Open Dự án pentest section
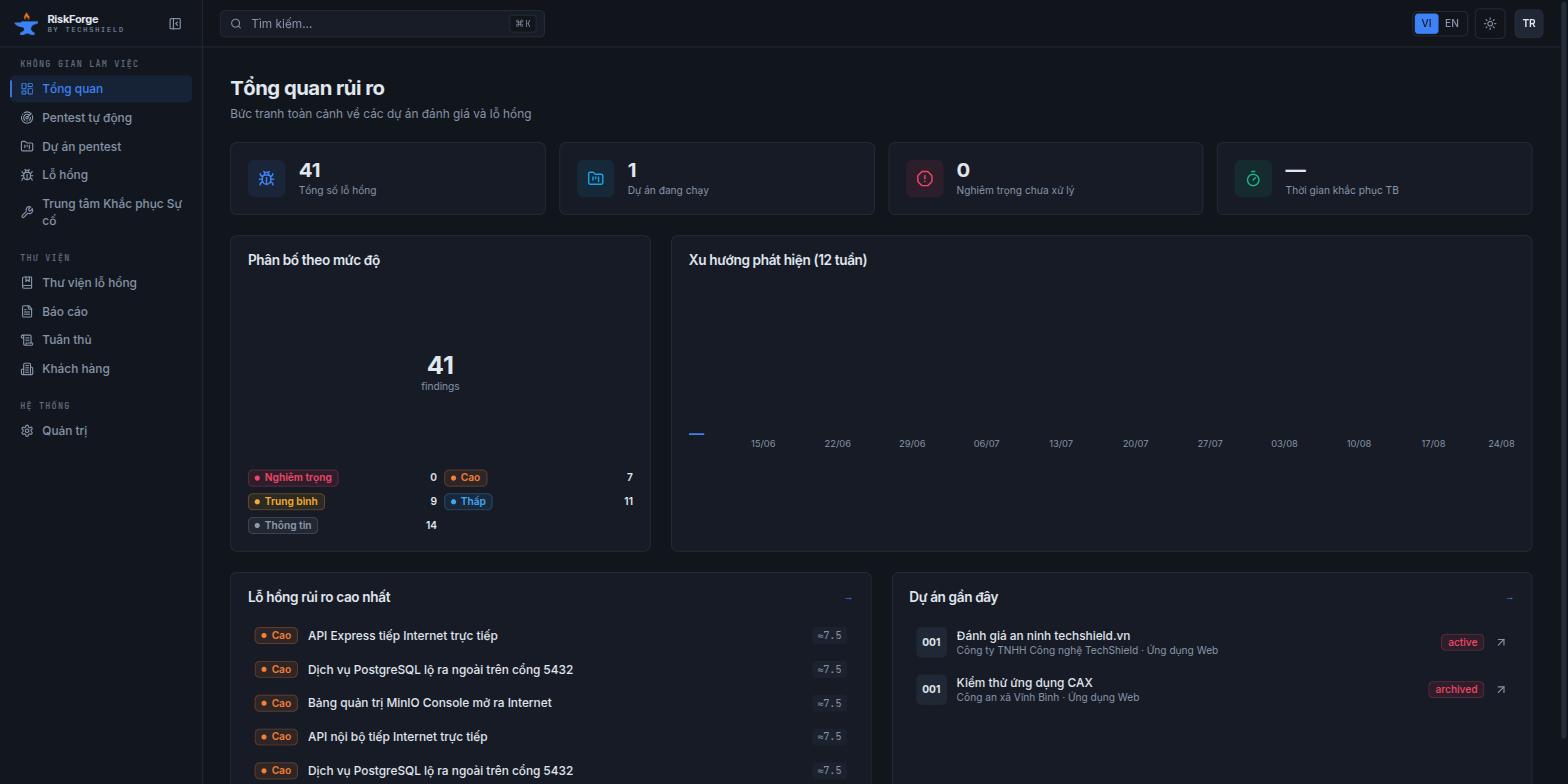 point(101,147)
